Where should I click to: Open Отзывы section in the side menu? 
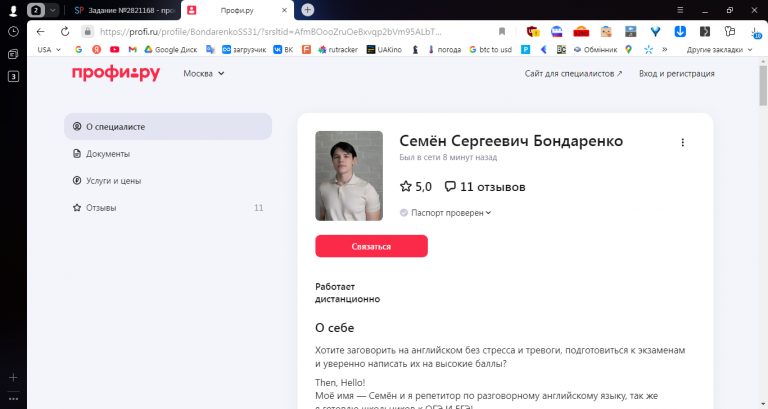(168, 208)
